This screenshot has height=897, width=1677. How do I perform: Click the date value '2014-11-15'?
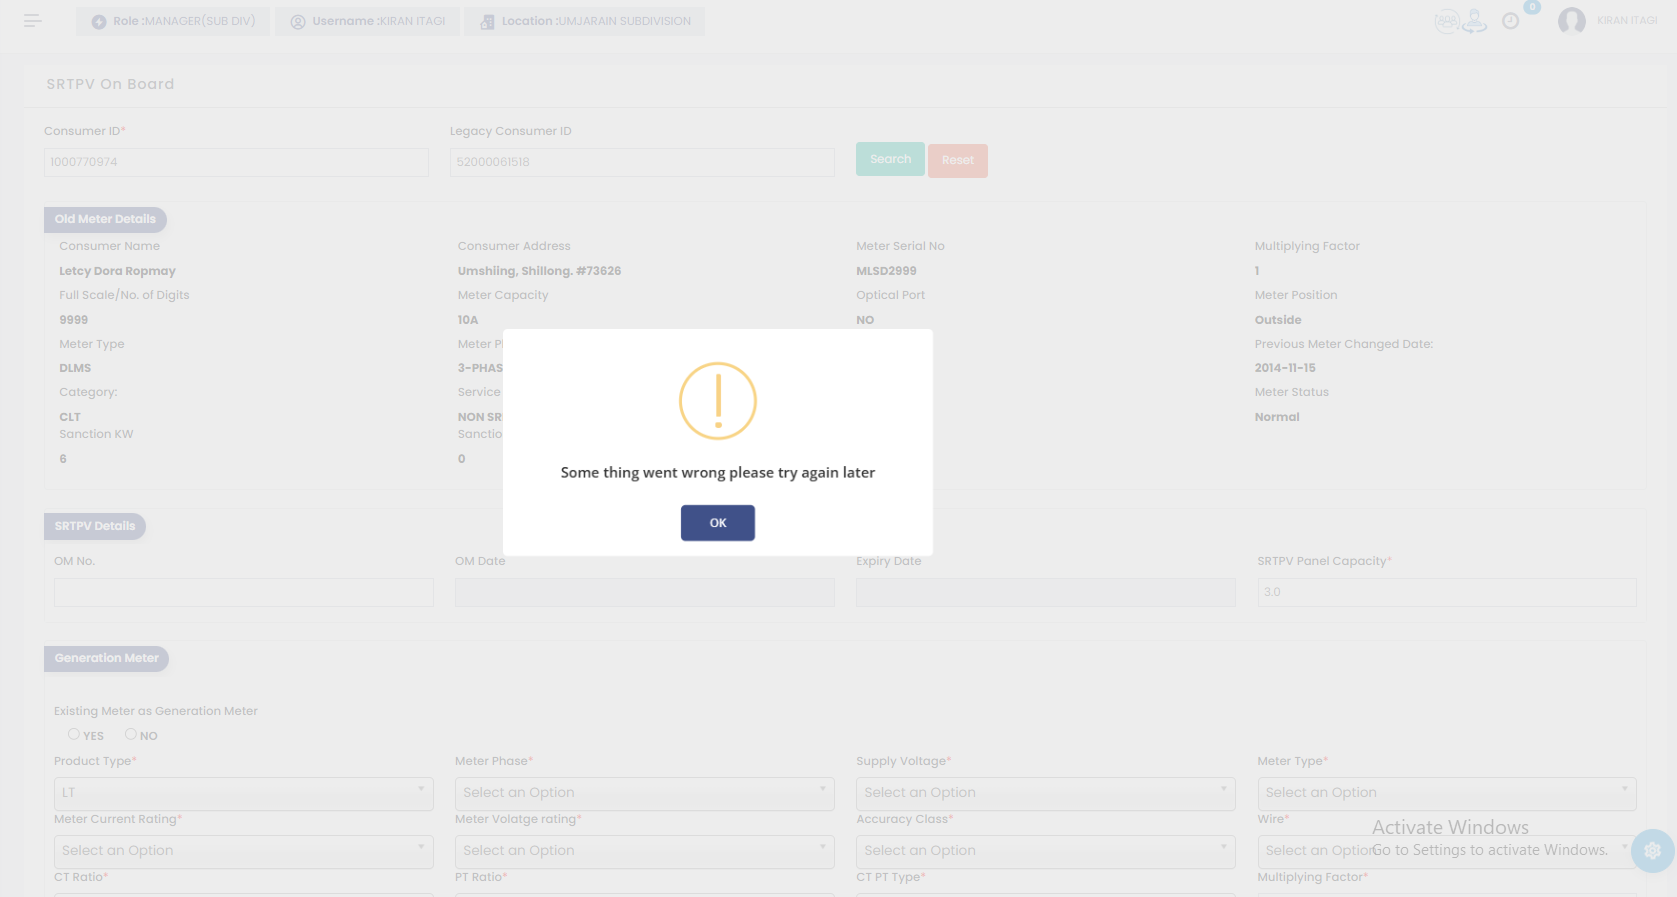(x=1285, y=368)
